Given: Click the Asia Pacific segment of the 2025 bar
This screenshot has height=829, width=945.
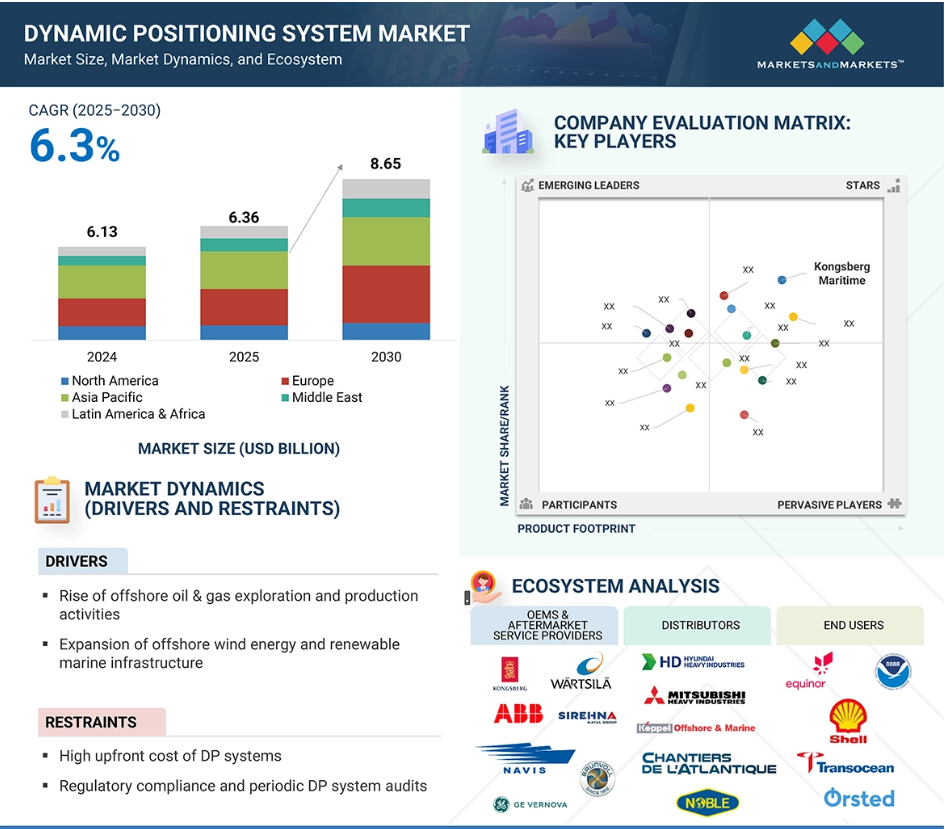Looking at the screenshot, I should point(244,270).
